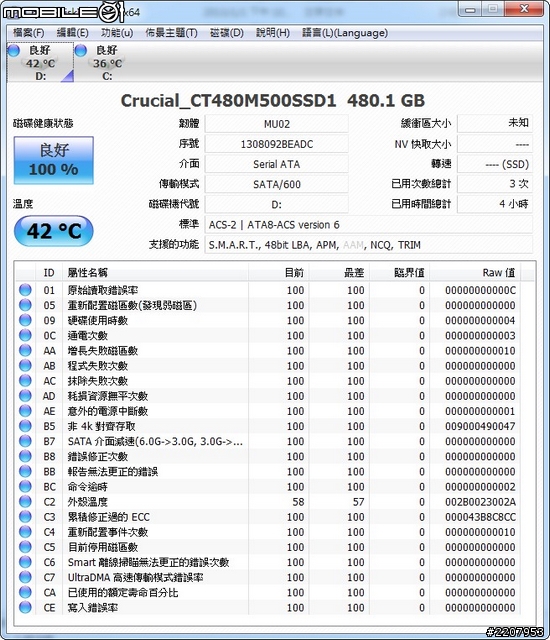Select the C: drive 36 °C tab

coord(107,62)
